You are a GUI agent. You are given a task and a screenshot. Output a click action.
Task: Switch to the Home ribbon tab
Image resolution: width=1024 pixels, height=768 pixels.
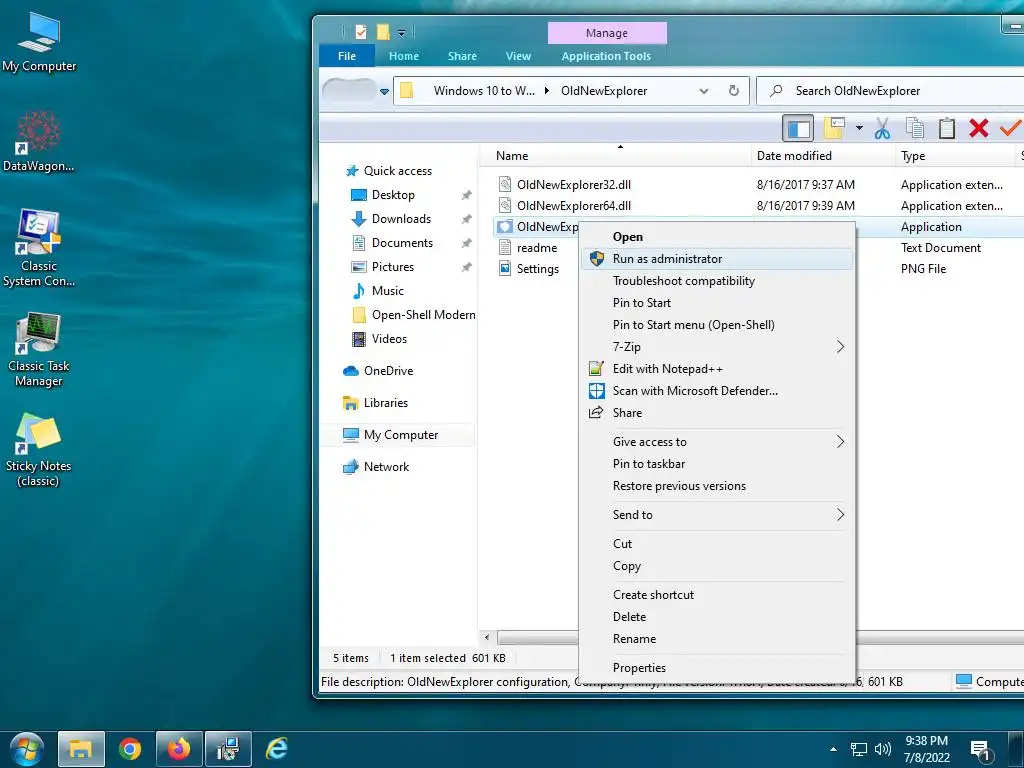pos(404,56)
